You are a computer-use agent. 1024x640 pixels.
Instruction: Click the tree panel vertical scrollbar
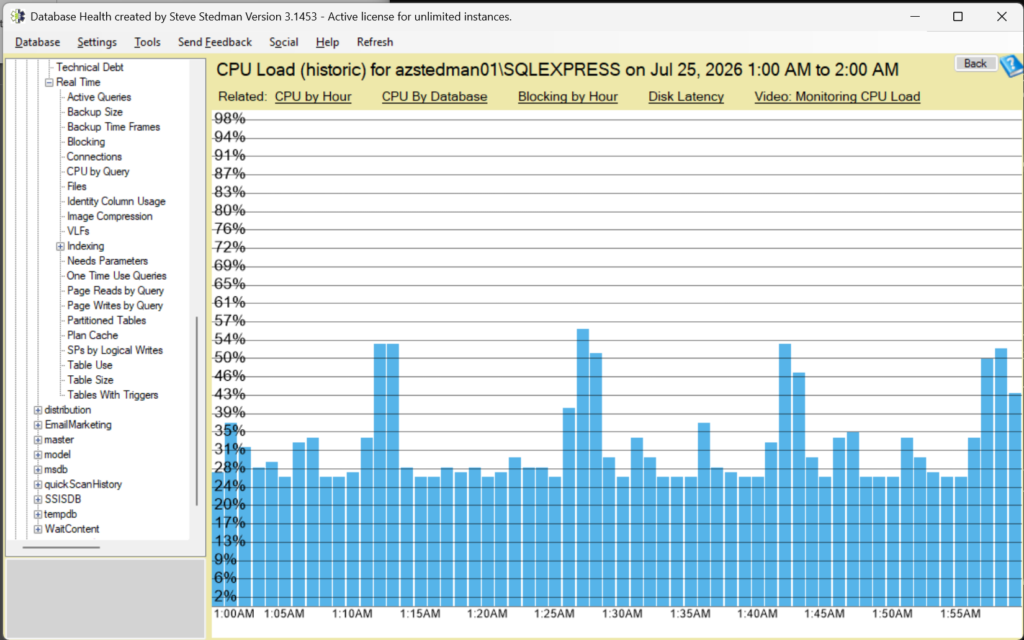[197, 411]
